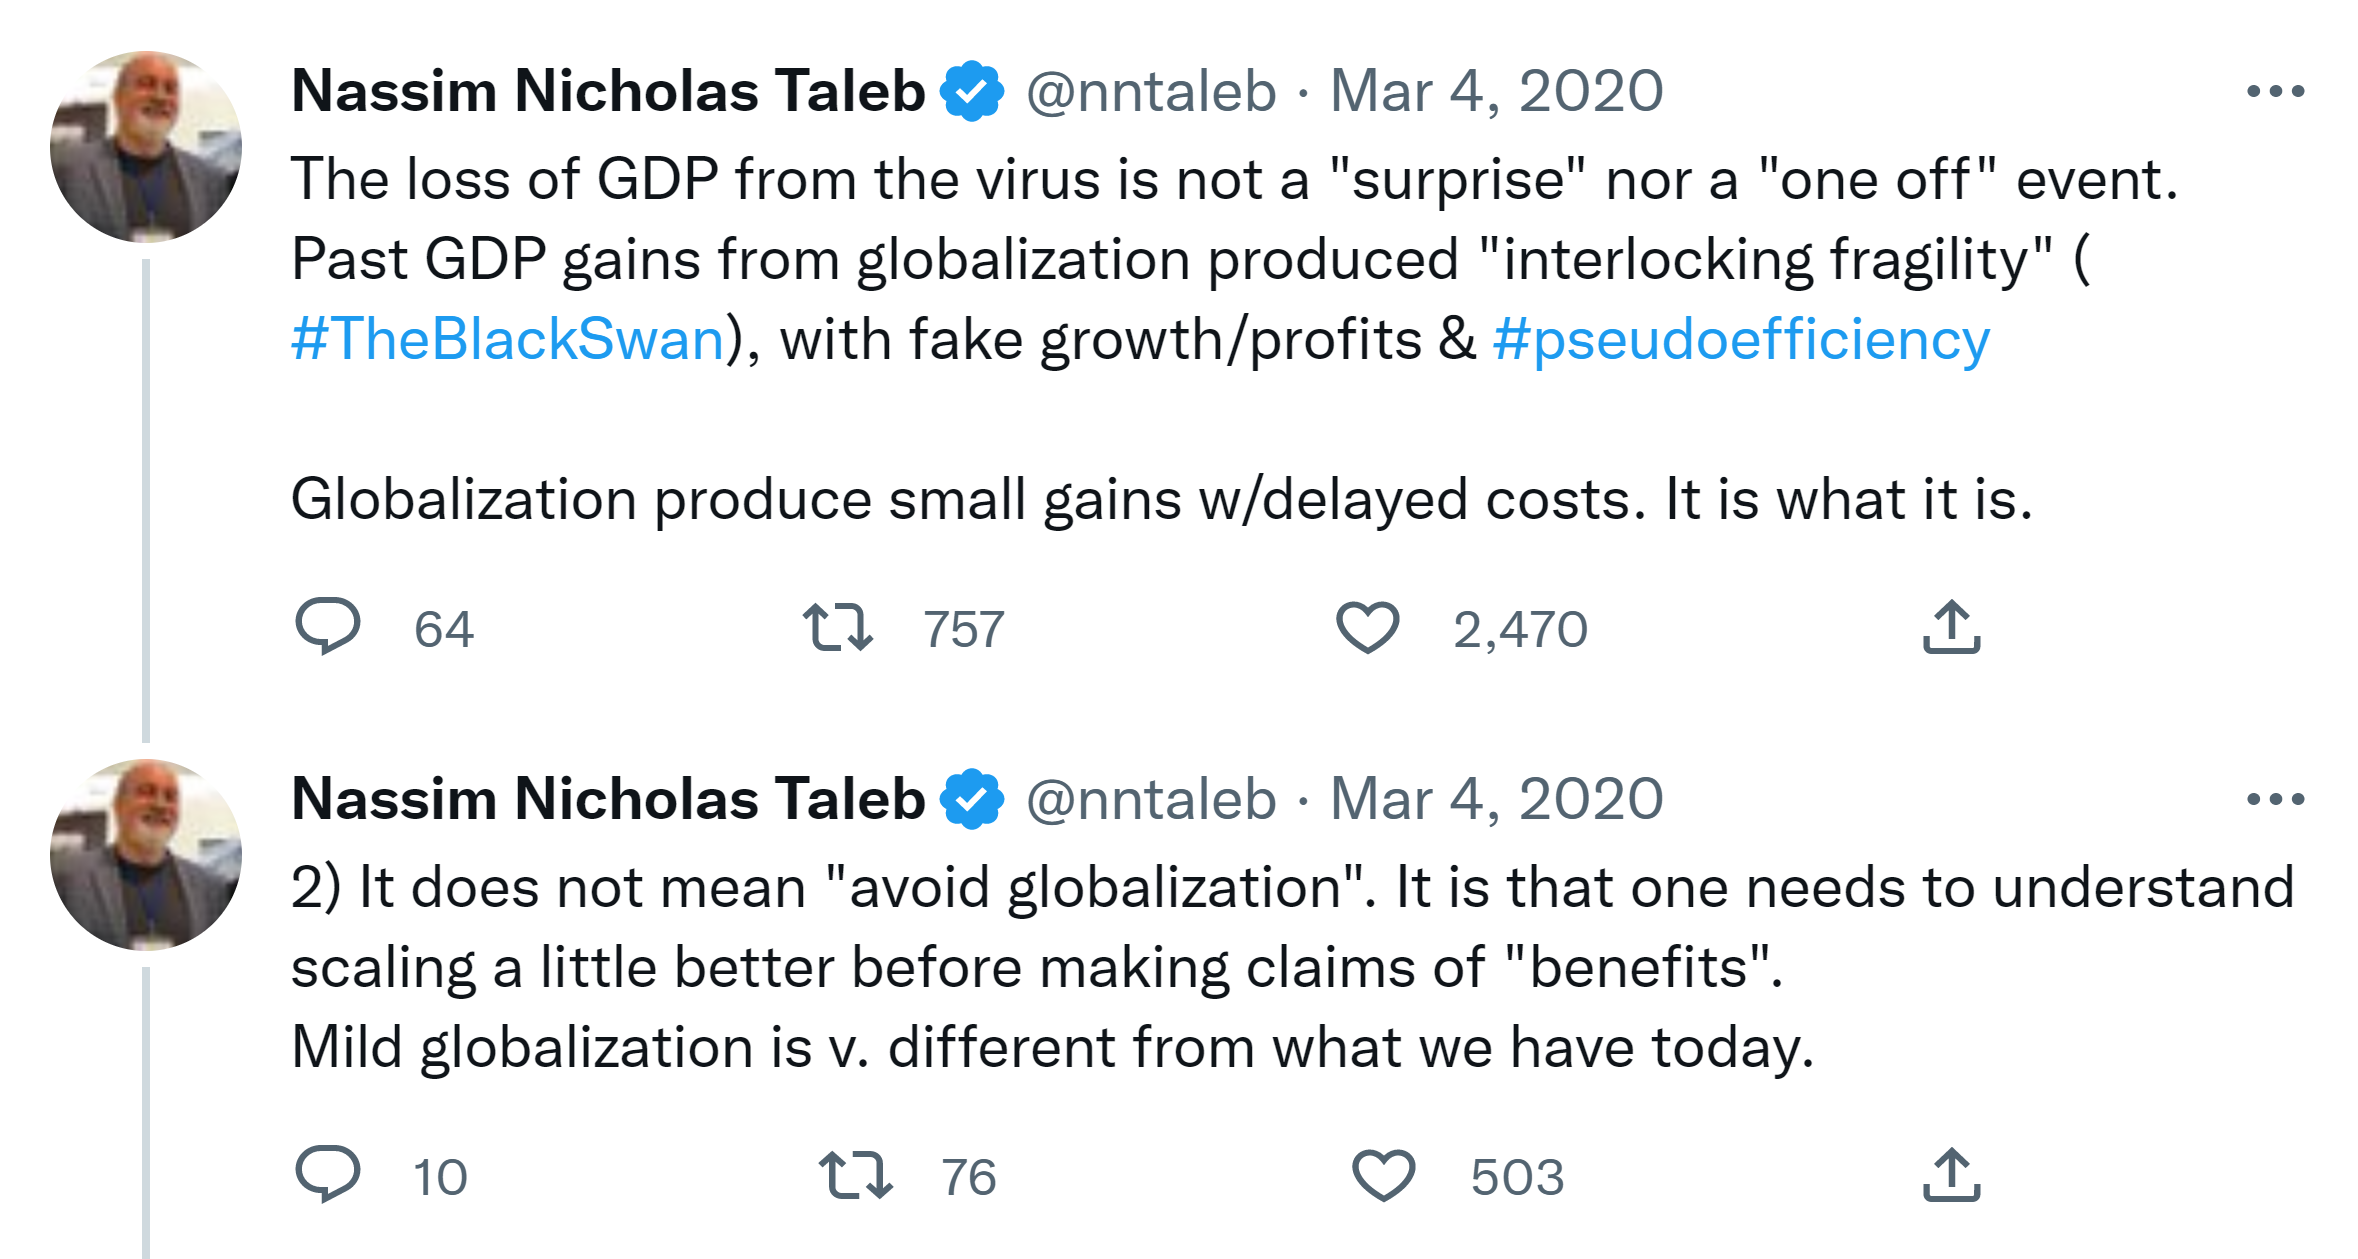Like the tweet with 503 likes
The height and width of the screenshot is (1259, 2358).
tap(1383, 1174)
